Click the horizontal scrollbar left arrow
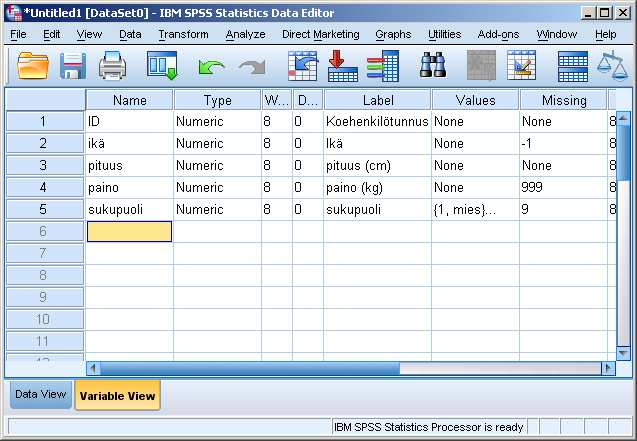This screenshot has width=637, height=441. 93,369
